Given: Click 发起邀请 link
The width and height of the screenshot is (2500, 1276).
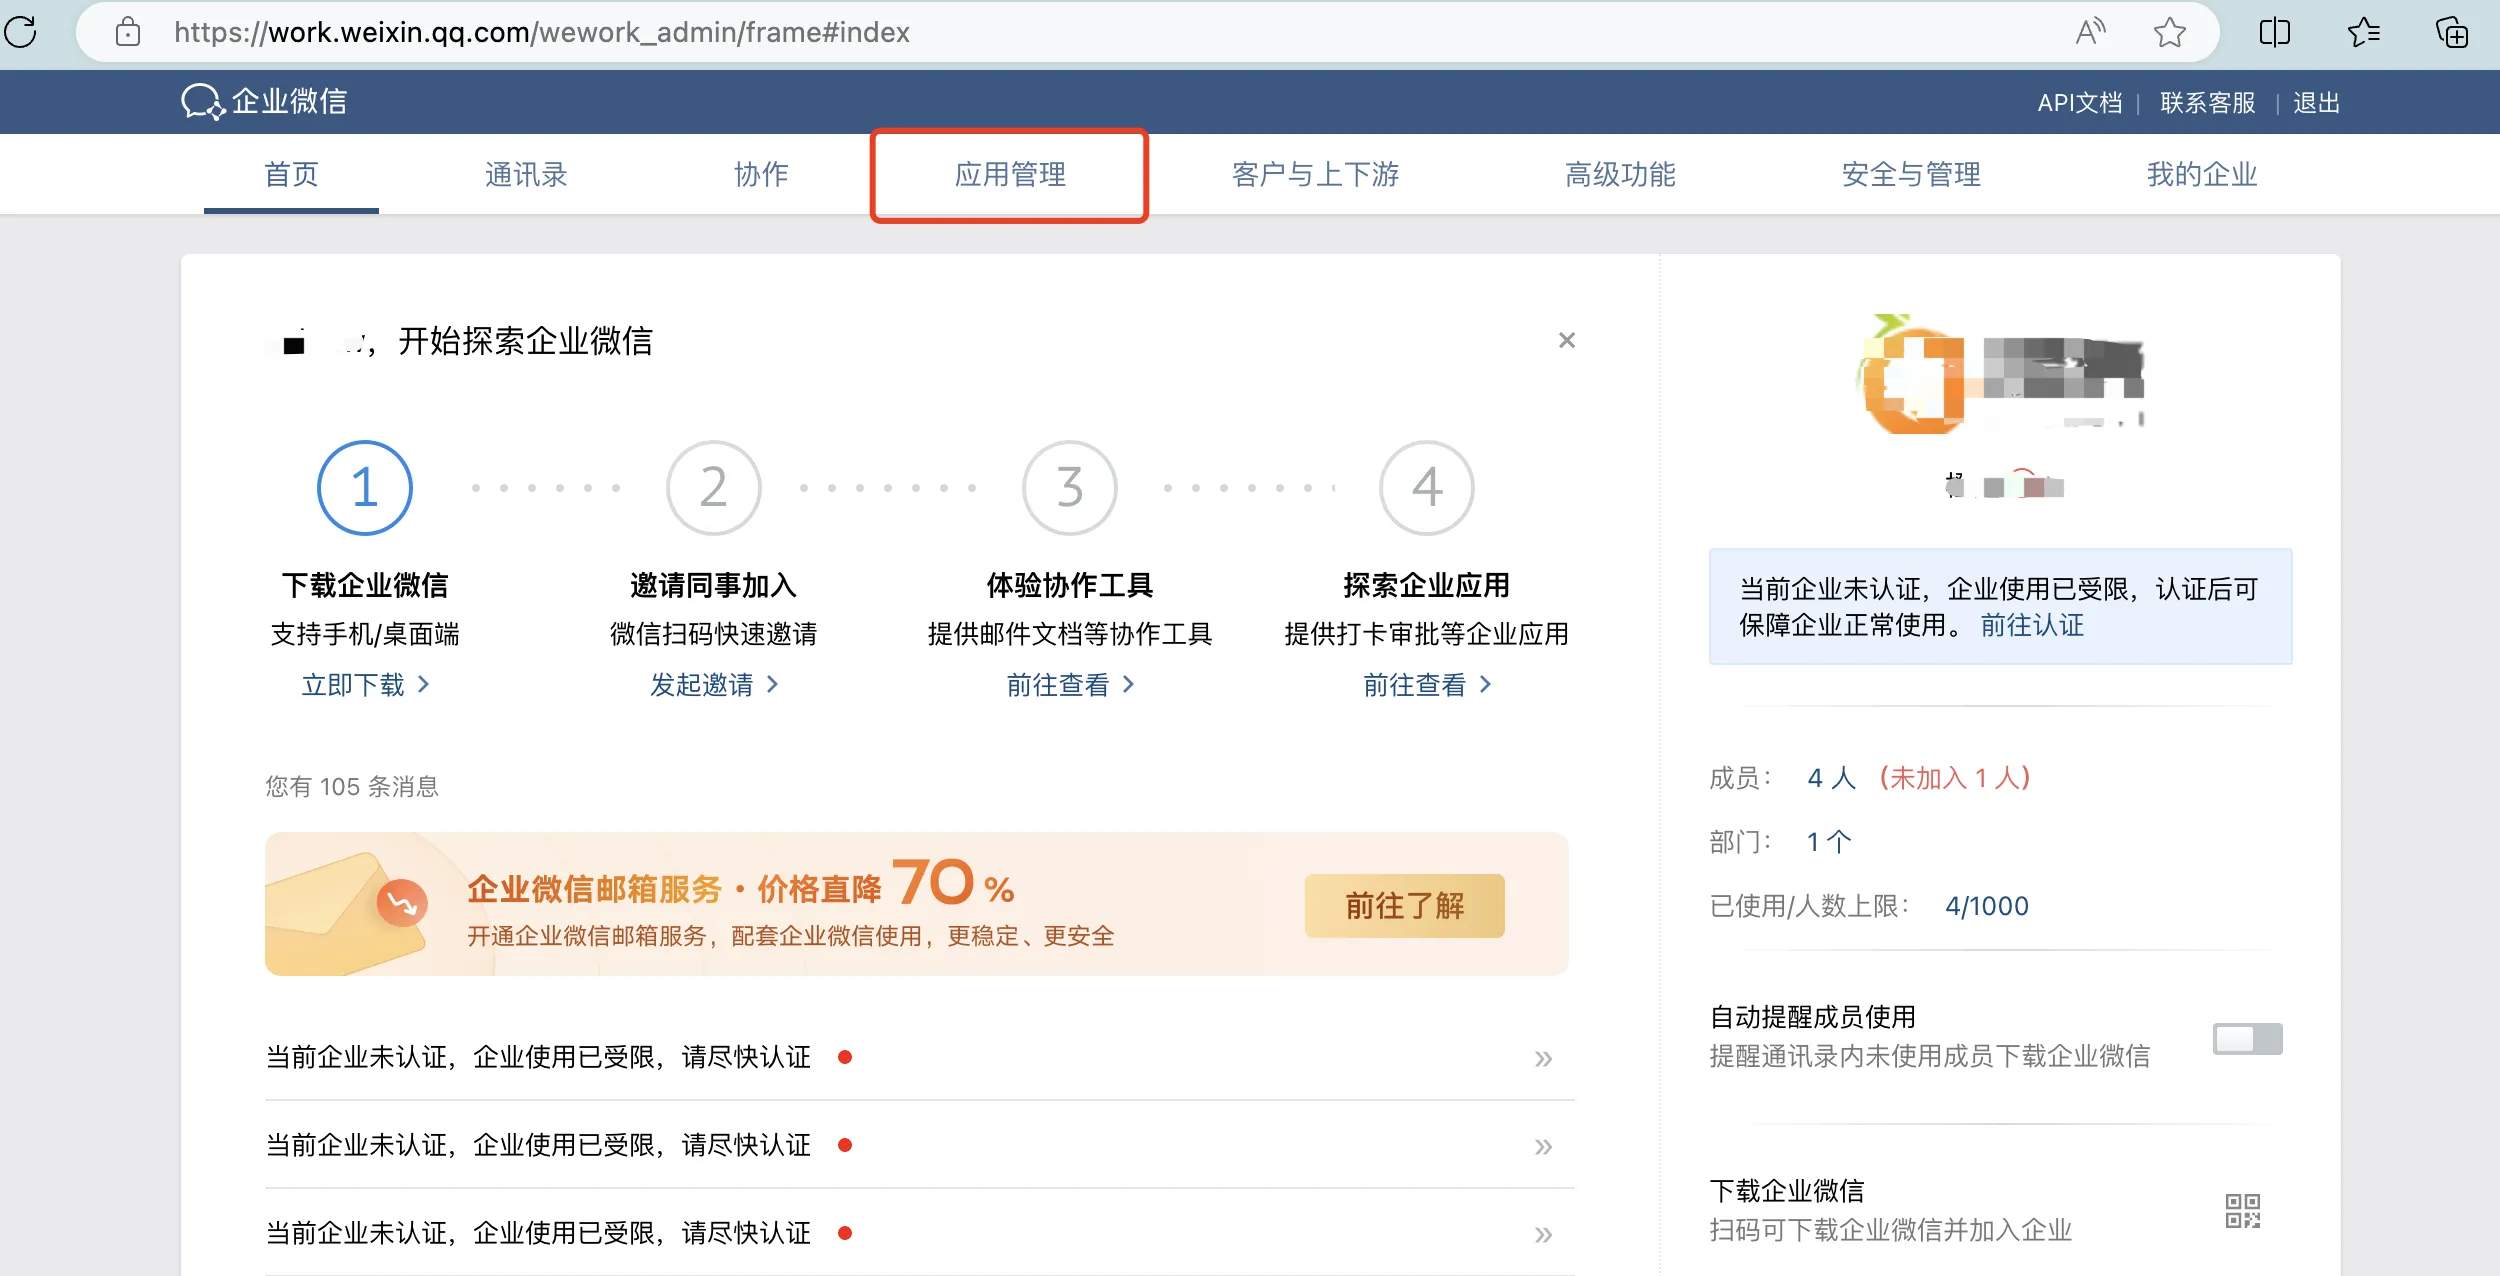Looking at the screenshot, I should pos(713,685).
